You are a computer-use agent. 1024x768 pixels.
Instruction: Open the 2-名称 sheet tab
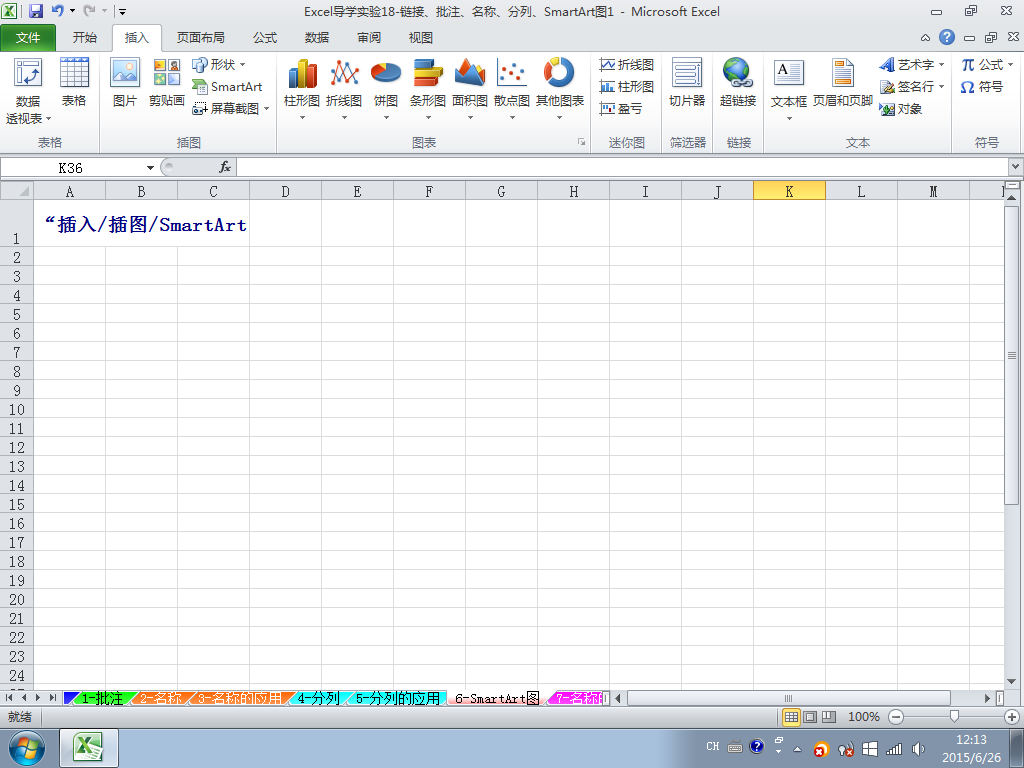click(x=161, y=698)
